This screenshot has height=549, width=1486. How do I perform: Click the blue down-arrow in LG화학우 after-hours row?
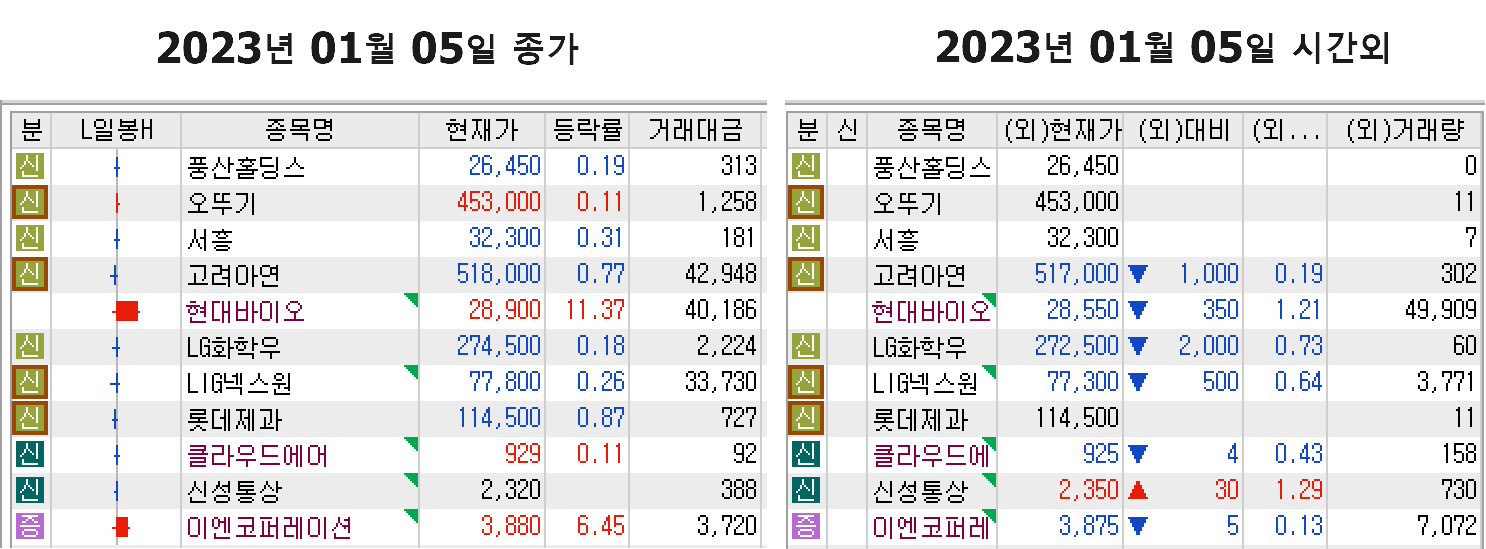[x=1138, y=347]
